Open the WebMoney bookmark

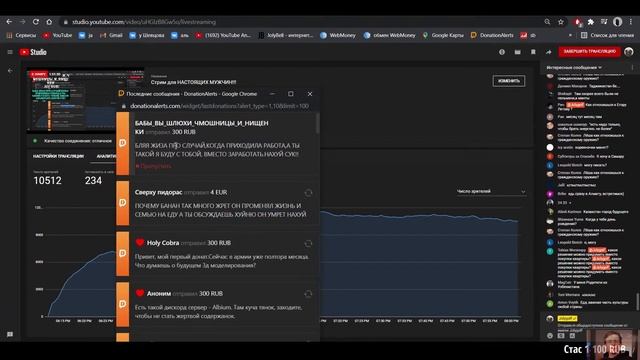[338, 36]
